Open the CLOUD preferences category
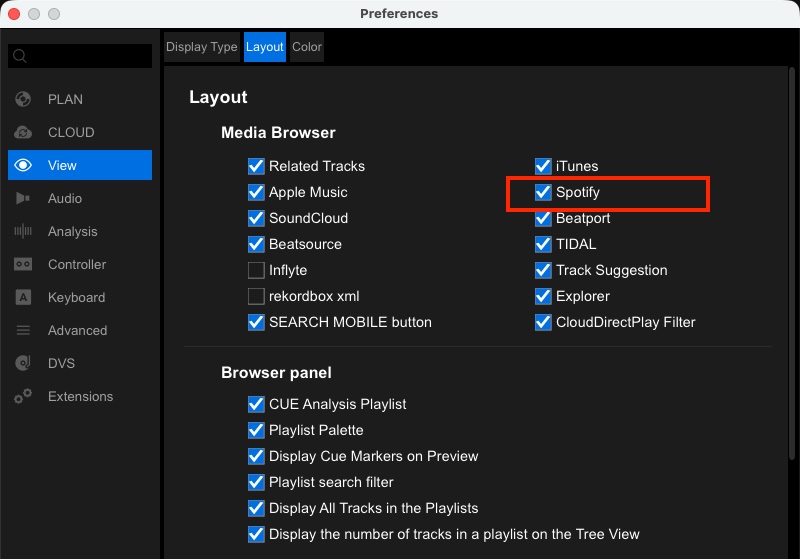This screenshot has width=800, height=559. pyautogui.click(x=71, y=132)
